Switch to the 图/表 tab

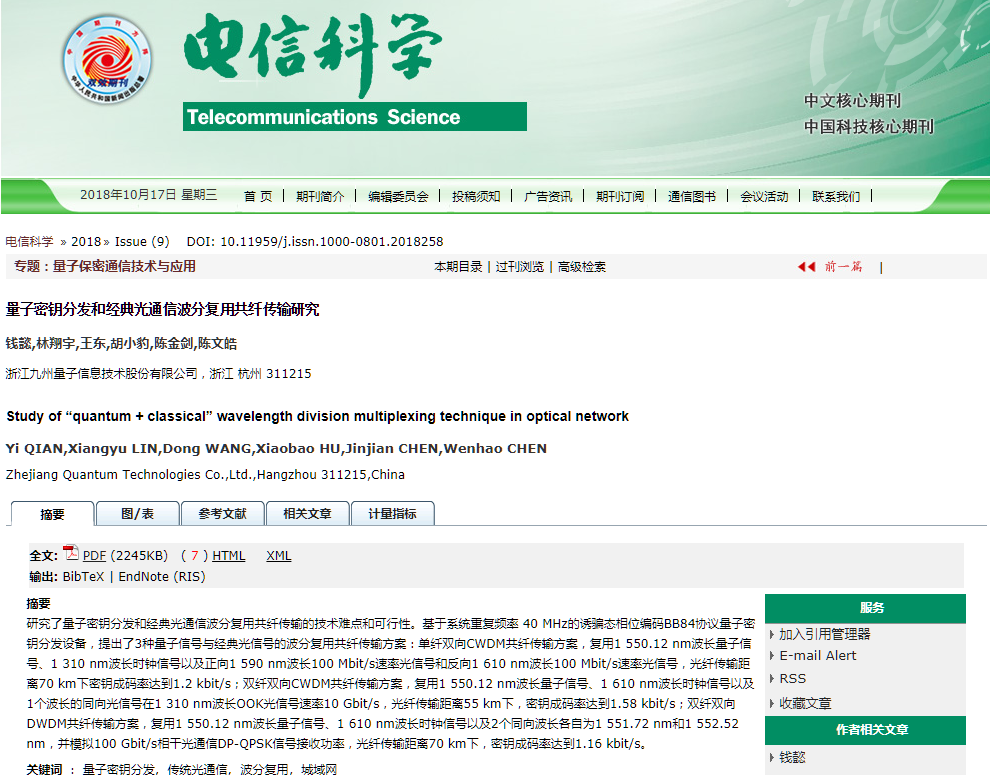[x=138, y=514]
